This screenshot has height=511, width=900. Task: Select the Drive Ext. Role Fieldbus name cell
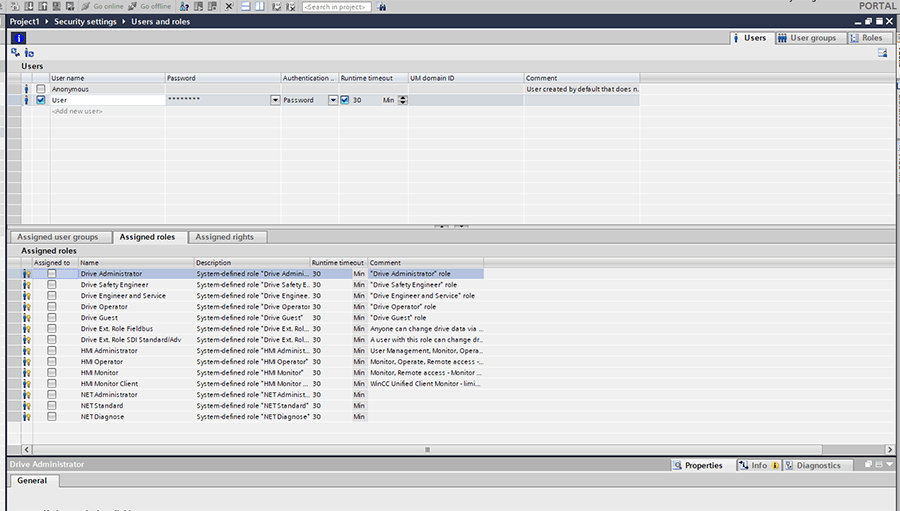coord(136,329)
